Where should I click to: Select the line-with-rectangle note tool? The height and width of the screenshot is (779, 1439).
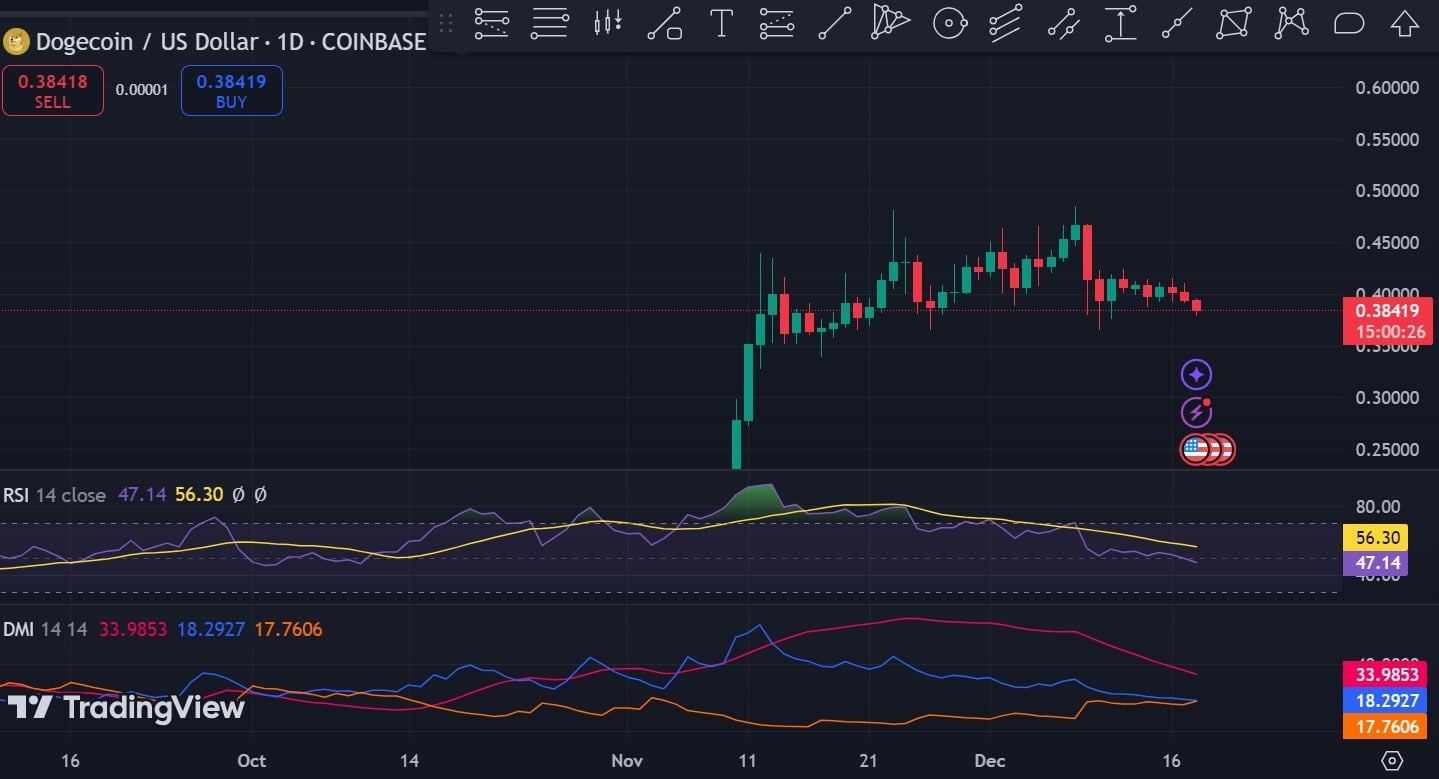point(664,22)
